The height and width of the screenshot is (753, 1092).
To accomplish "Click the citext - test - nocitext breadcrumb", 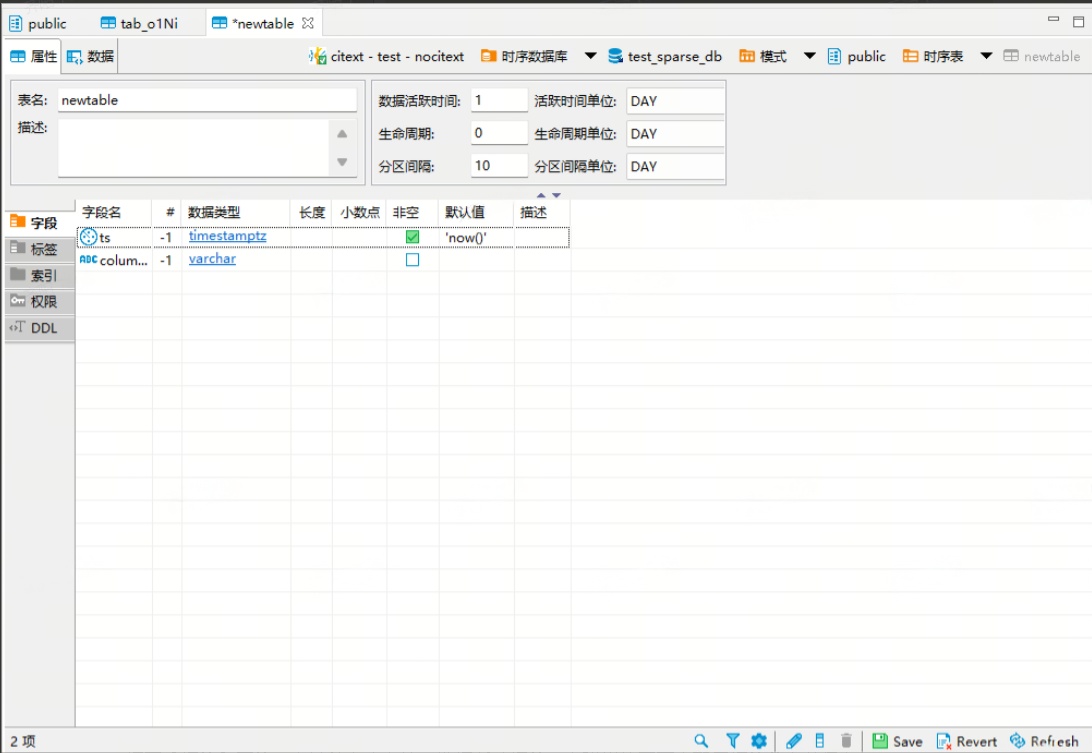I will tap(387, 56).
